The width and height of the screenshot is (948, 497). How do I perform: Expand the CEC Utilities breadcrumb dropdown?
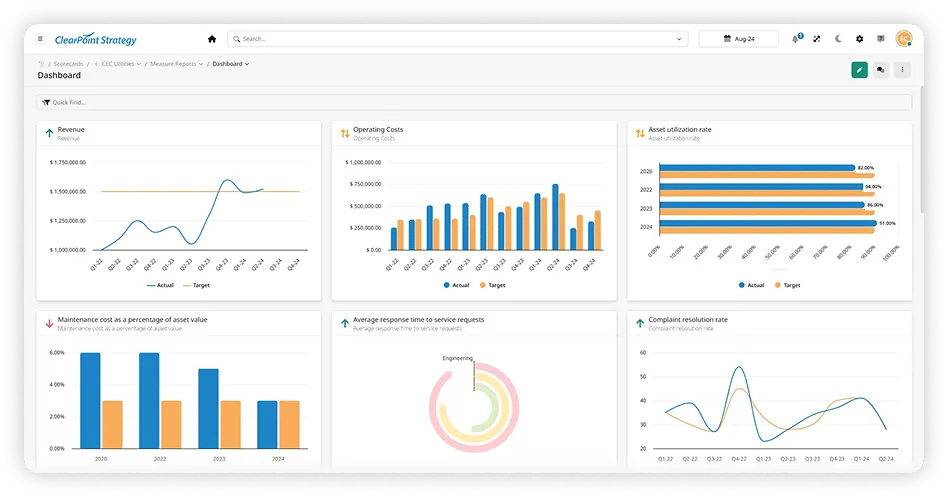point(138,64)
